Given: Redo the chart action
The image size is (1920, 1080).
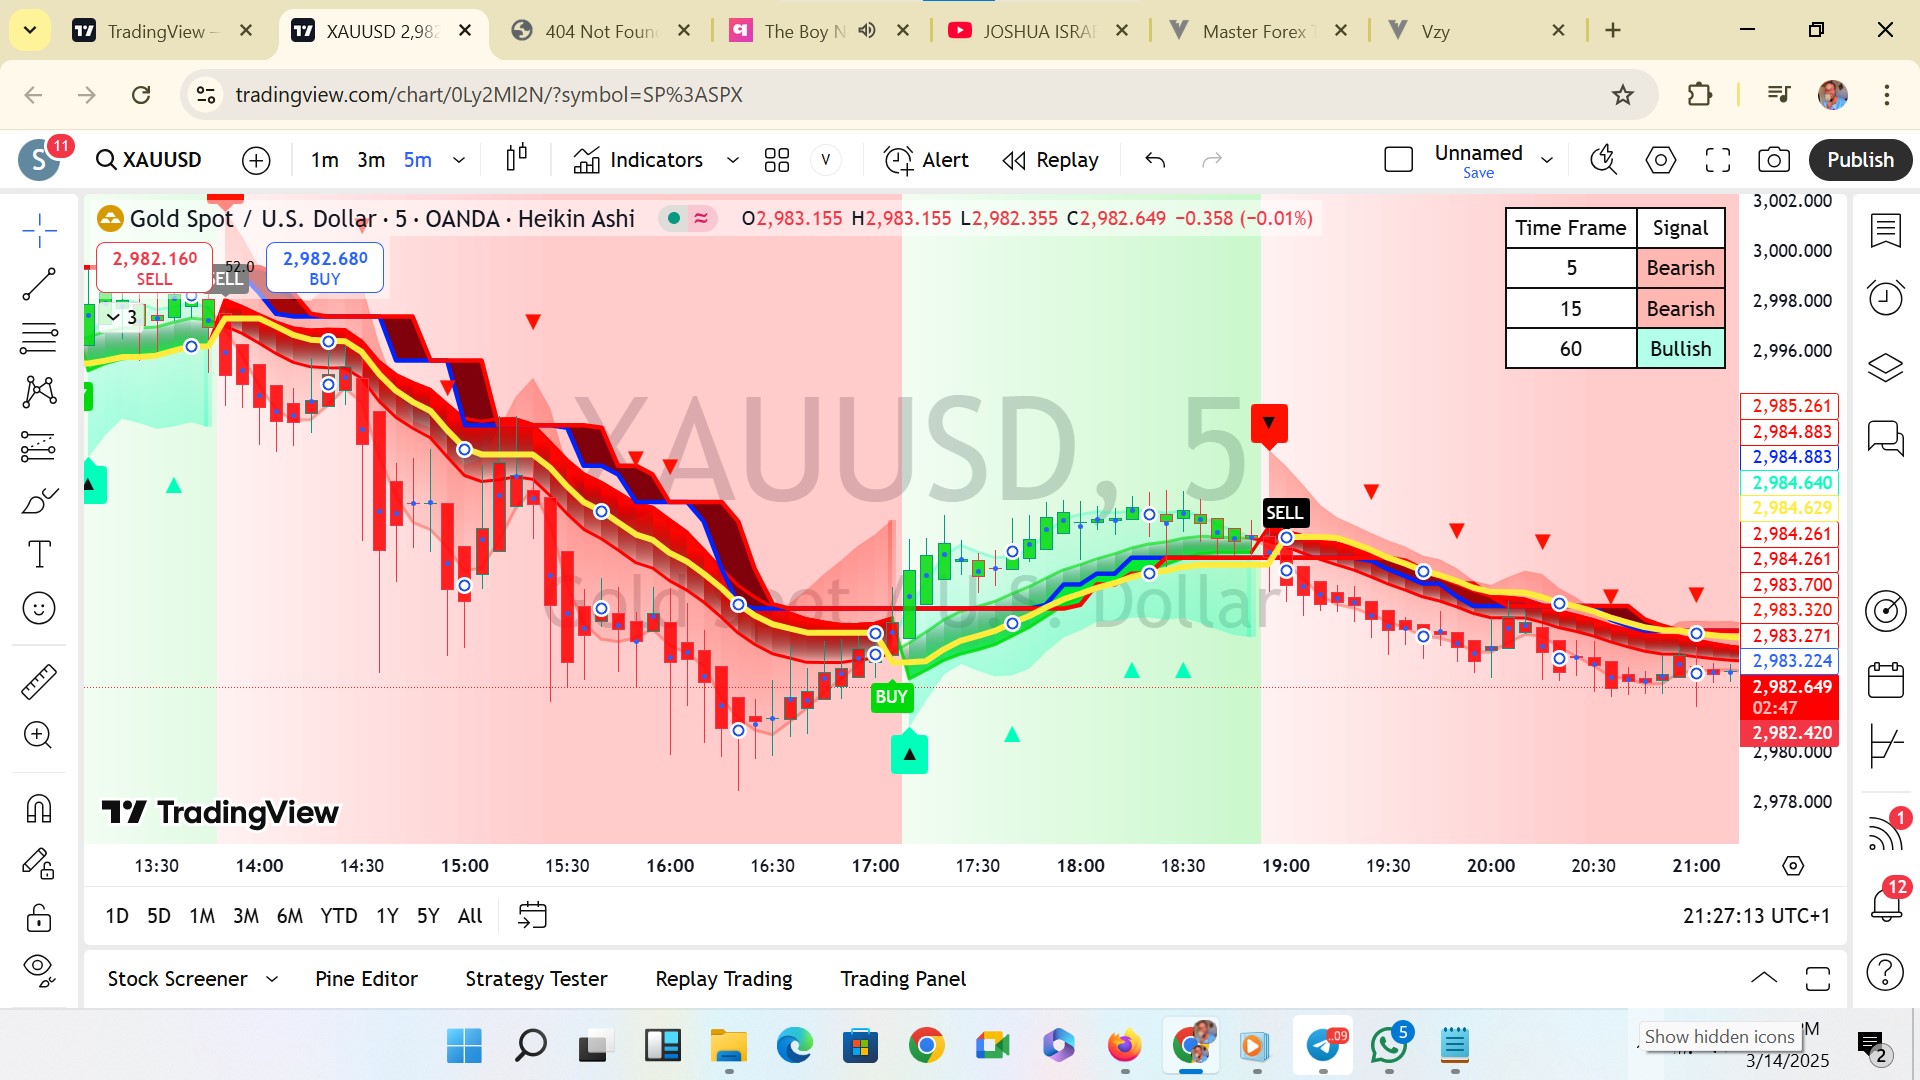Looking at the screenshot, I should click(x=1212, y=160).
